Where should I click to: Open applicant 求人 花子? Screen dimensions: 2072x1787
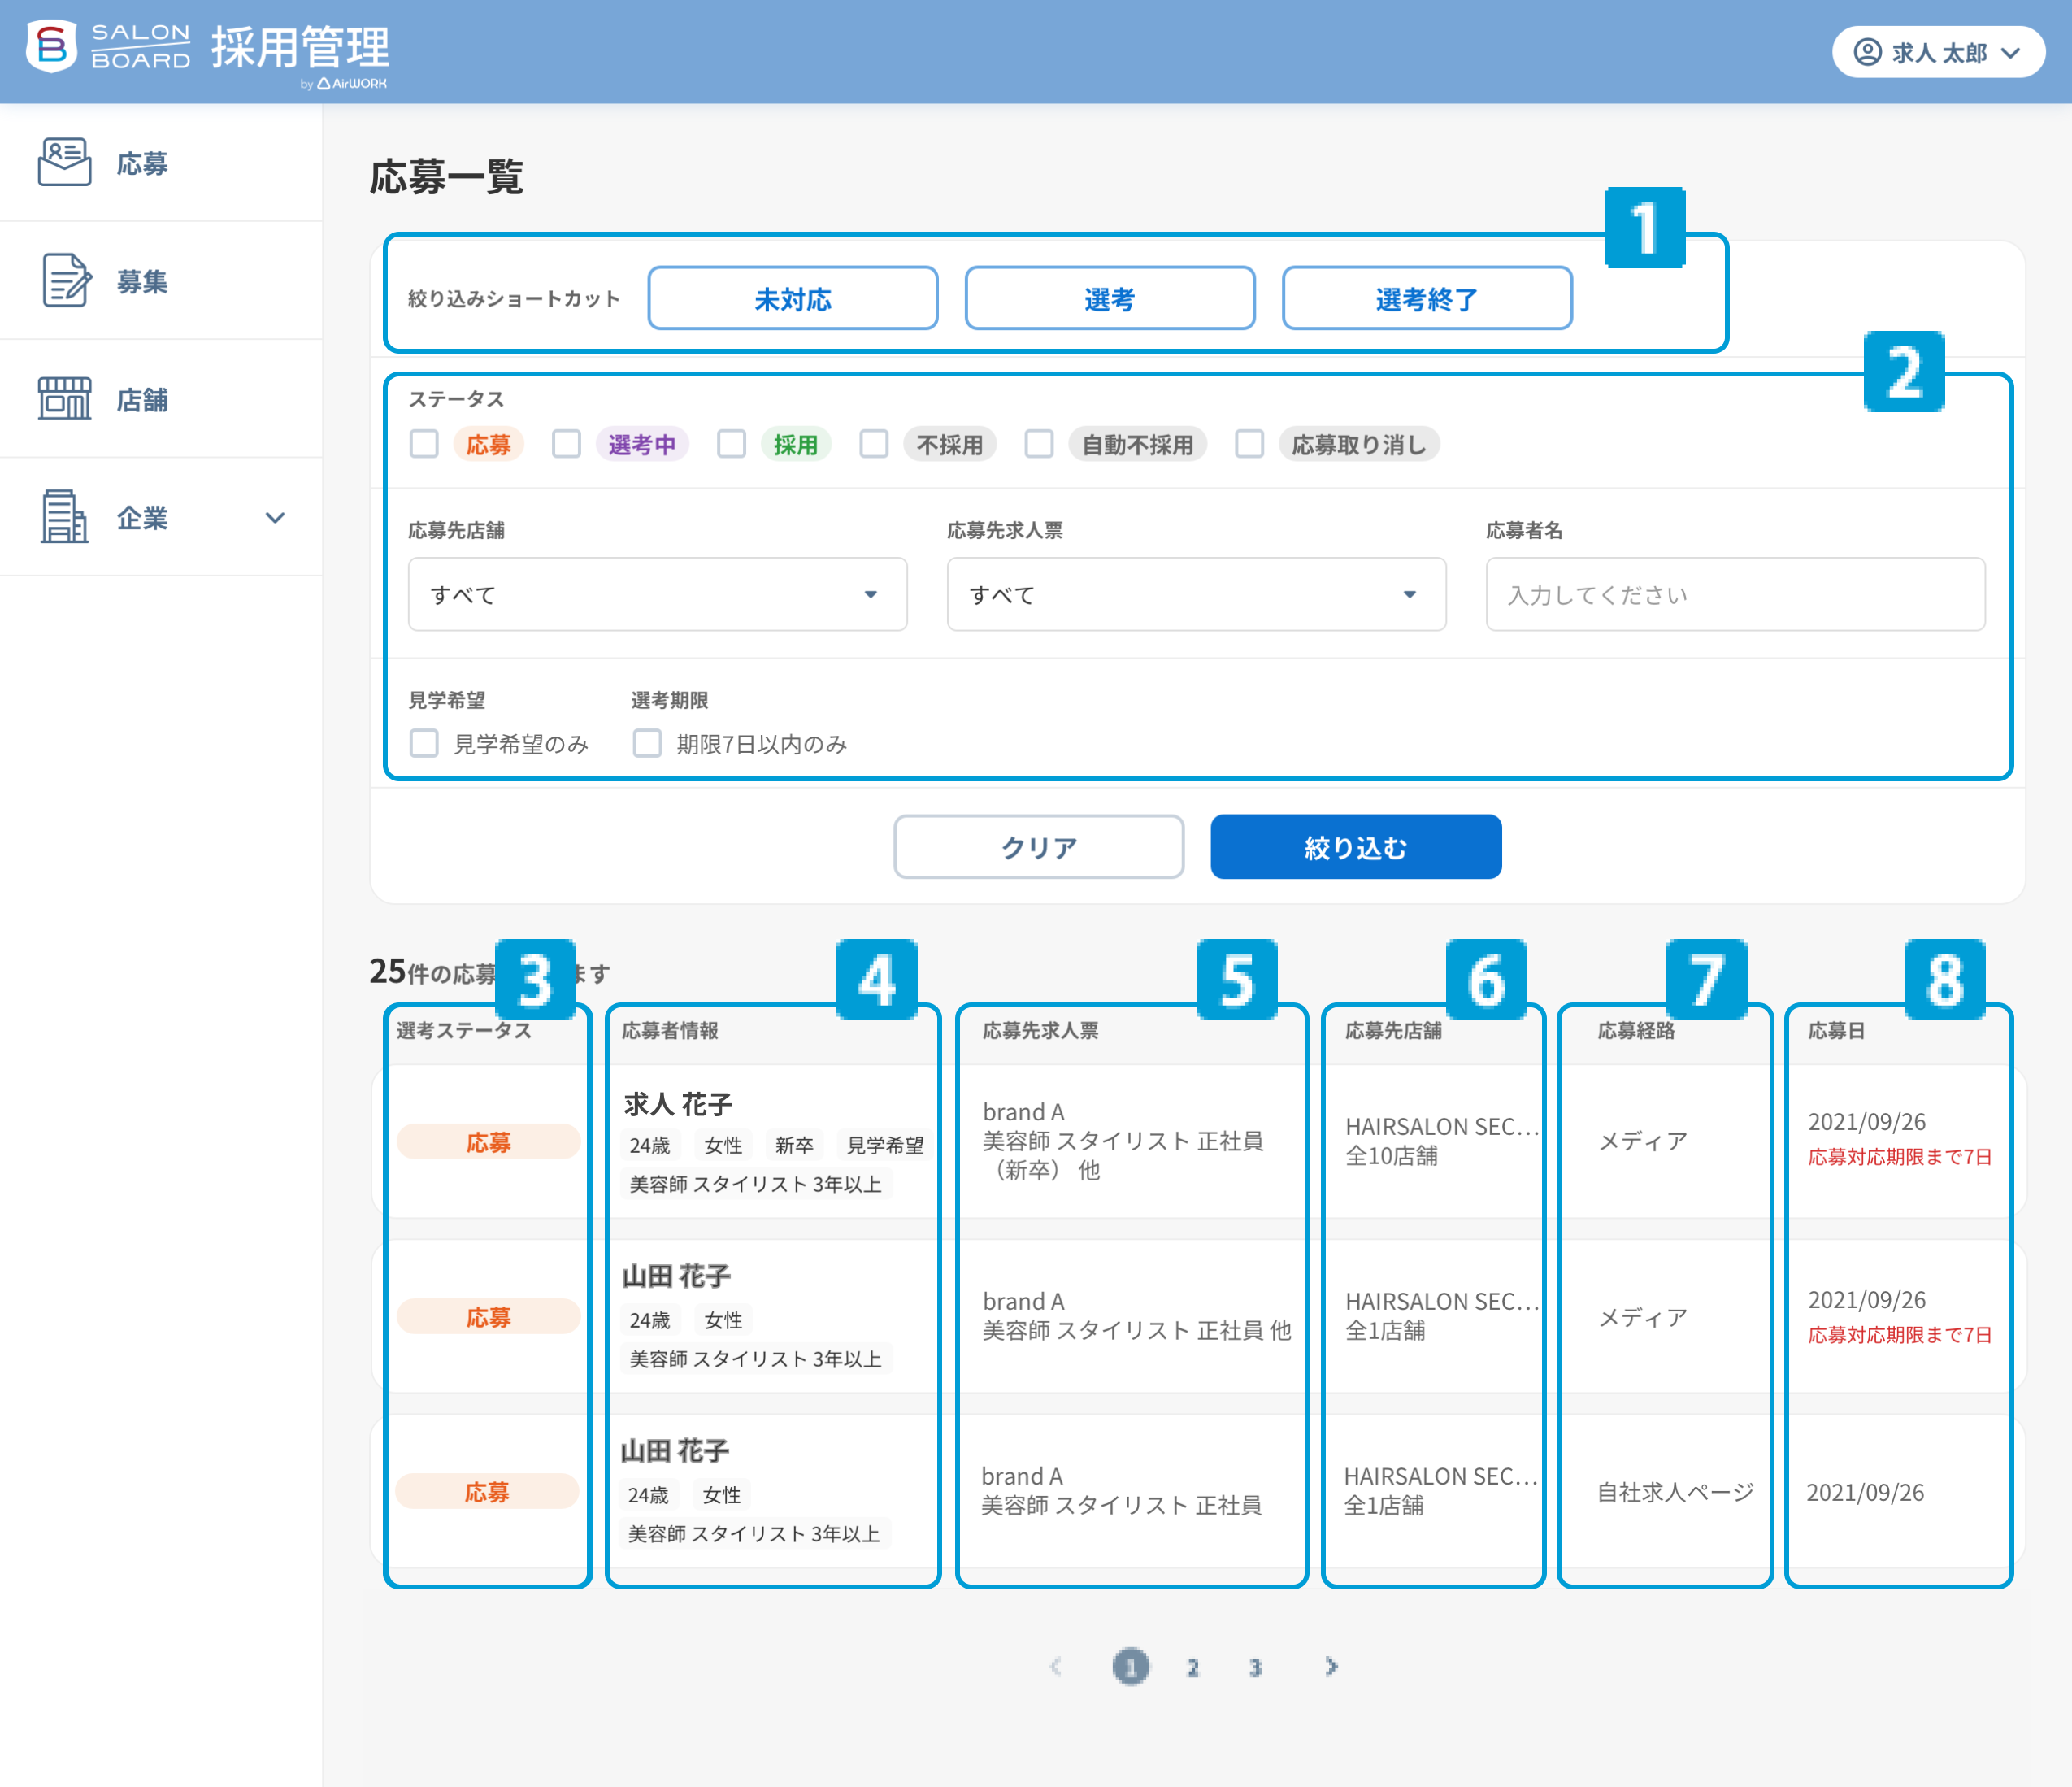(x=678, y=1104)
